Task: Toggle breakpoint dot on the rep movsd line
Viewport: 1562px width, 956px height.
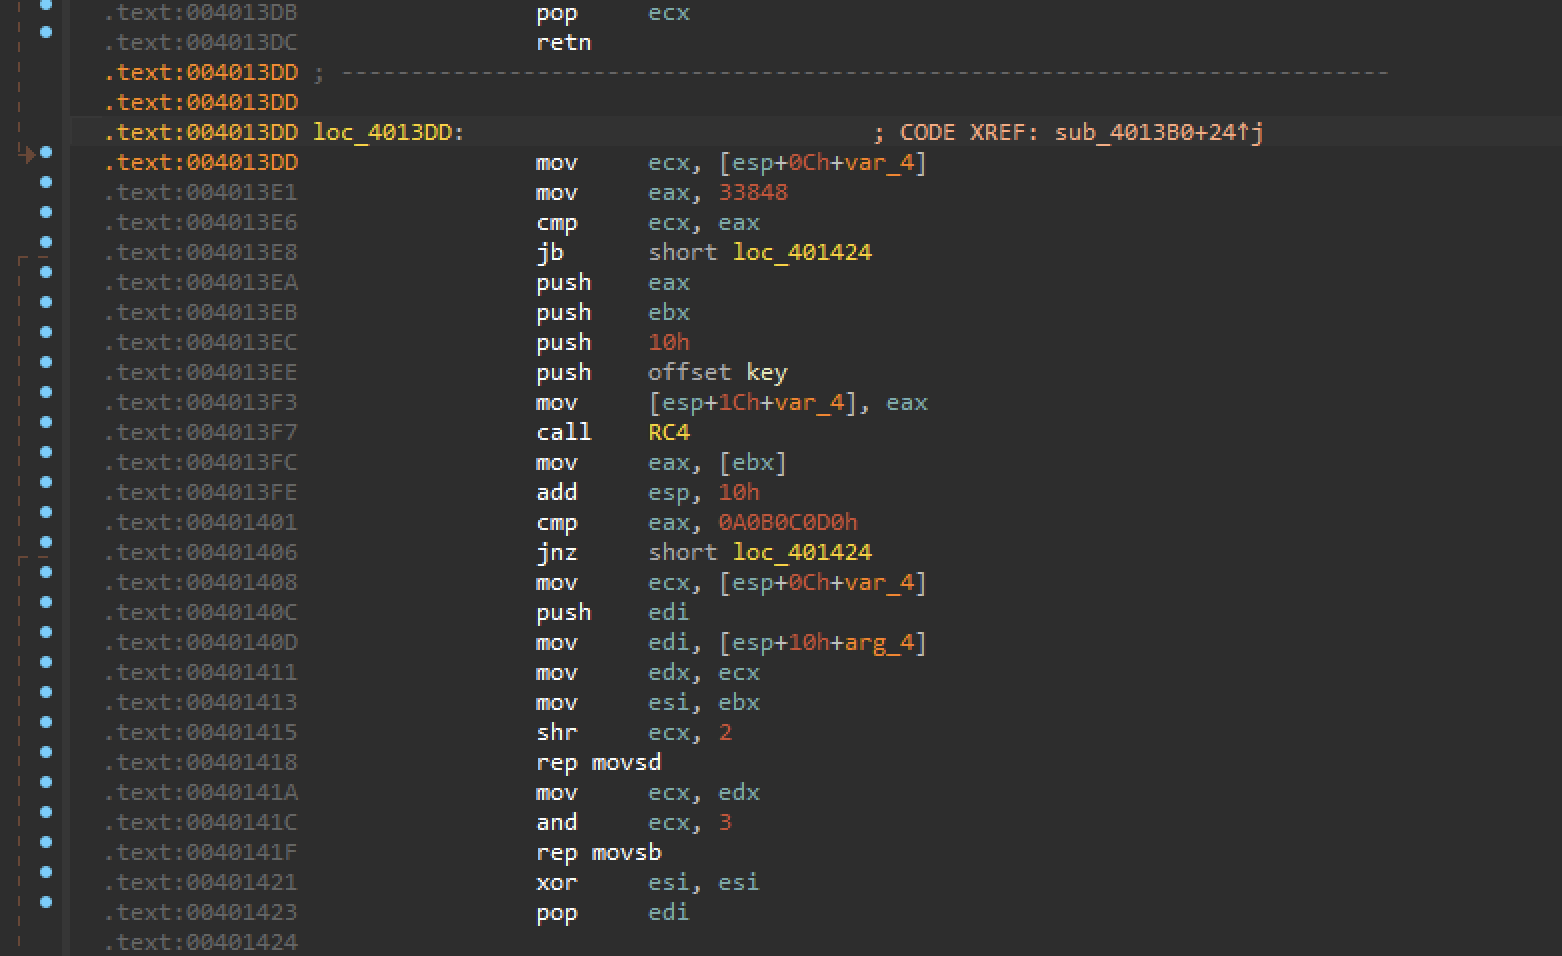Action: point(46,752)
